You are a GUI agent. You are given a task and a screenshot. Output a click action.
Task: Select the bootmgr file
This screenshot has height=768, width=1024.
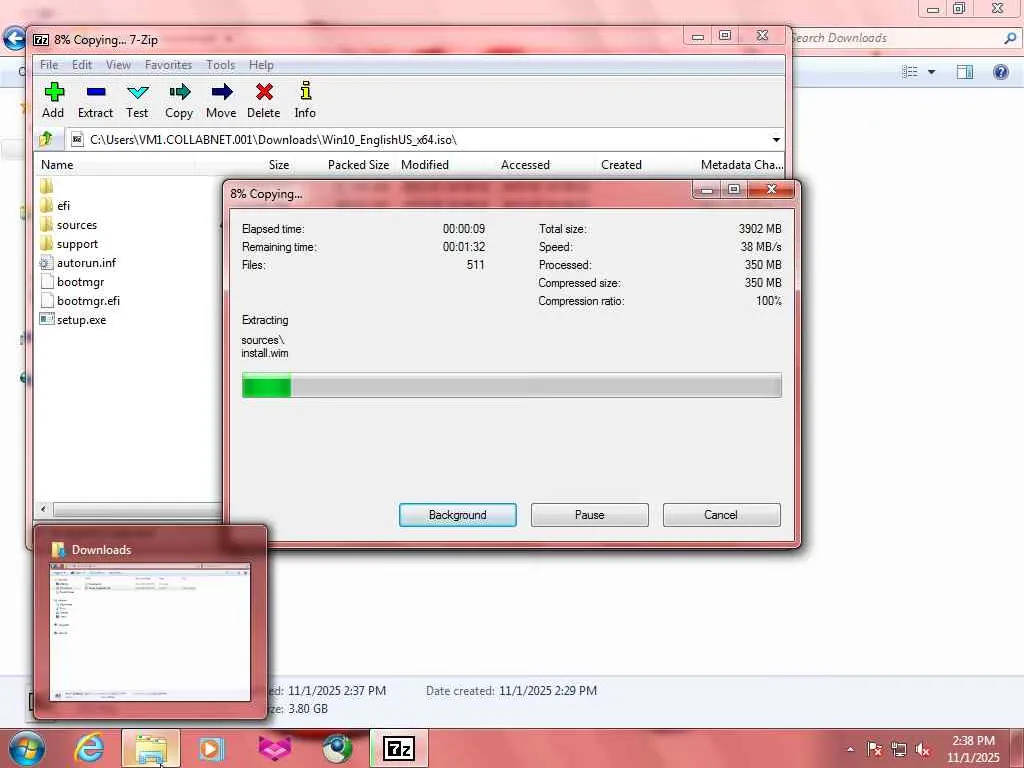(72, 281)
